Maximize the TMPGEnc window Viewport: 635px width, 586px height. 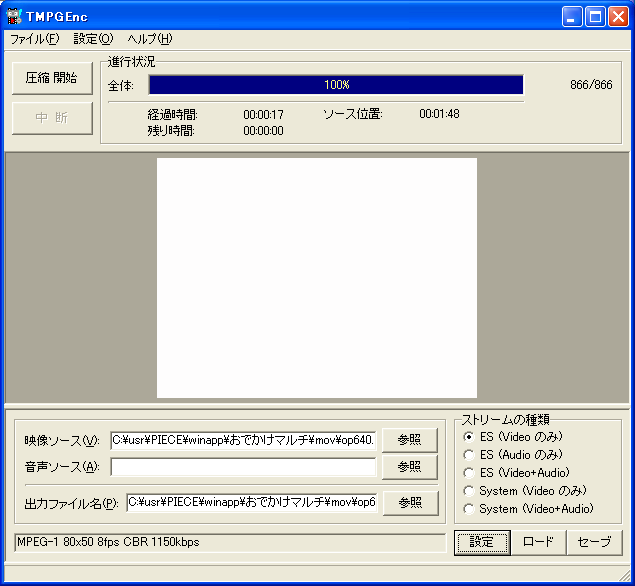[x=595, y=17]
